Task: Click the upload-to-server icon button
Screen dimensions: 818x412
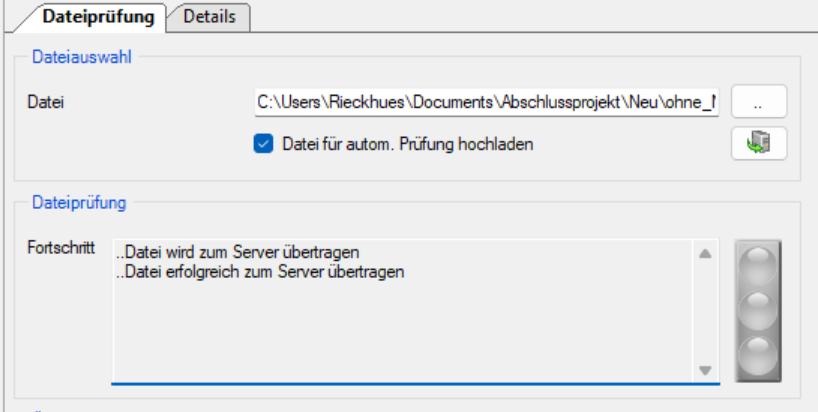Action: click(759, 144)
